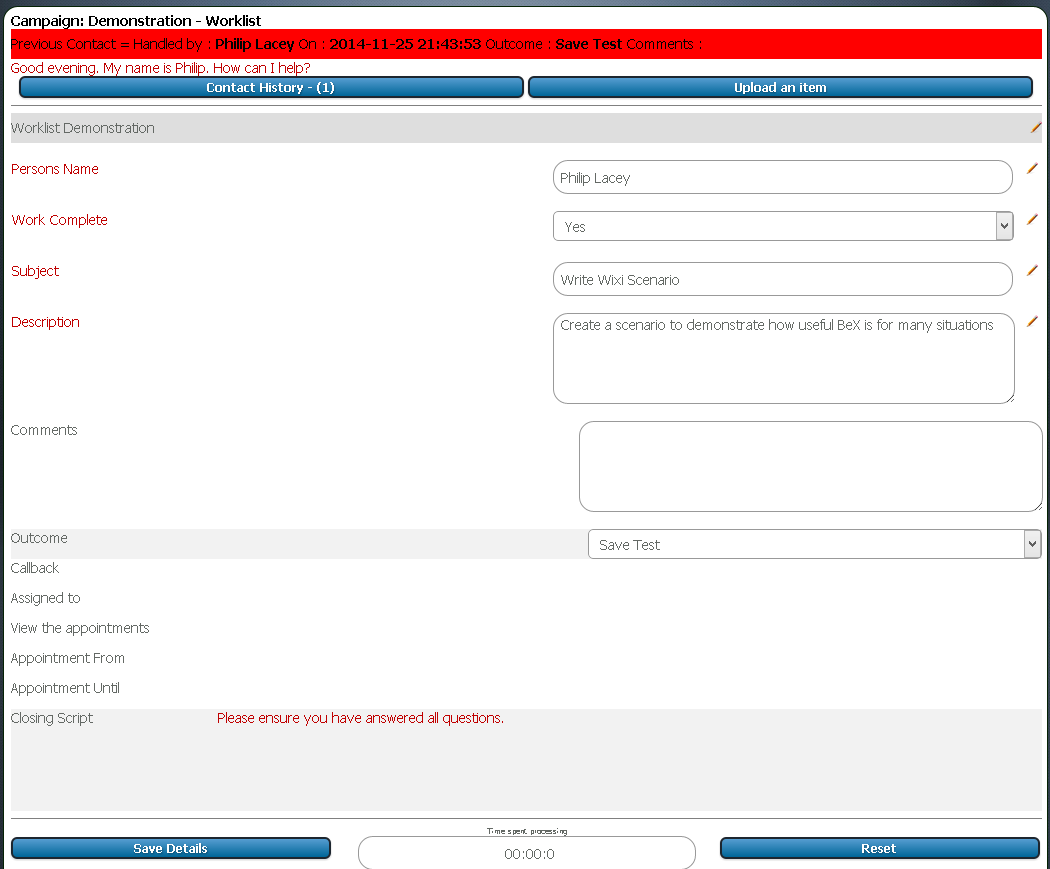Click the pencil icon next to Persons Name
The height and width of the screenshot is (869, 1050).
[1032, 169]
